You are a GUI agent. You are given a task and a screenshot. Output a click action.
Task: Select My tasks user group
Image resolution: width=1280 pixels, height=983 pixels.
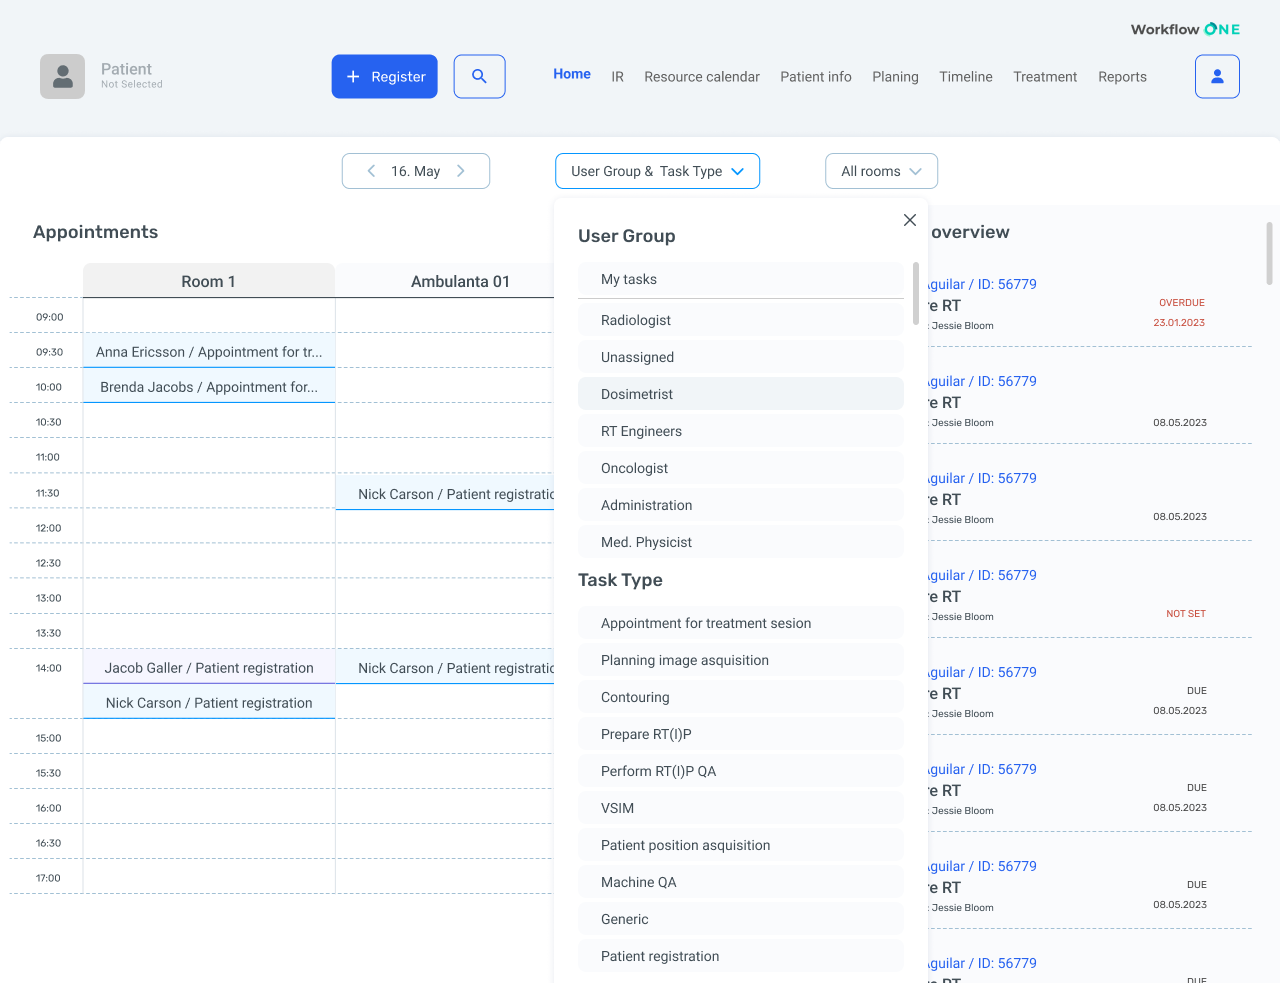[x=741, y=279]
